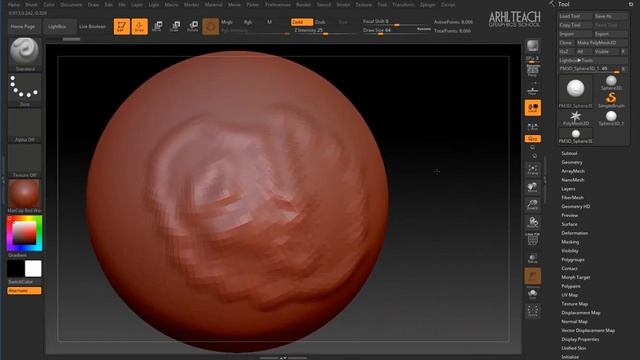Open the Alpha menu
The height and width of the screenshot is (360, 640).
pos(14,4)
